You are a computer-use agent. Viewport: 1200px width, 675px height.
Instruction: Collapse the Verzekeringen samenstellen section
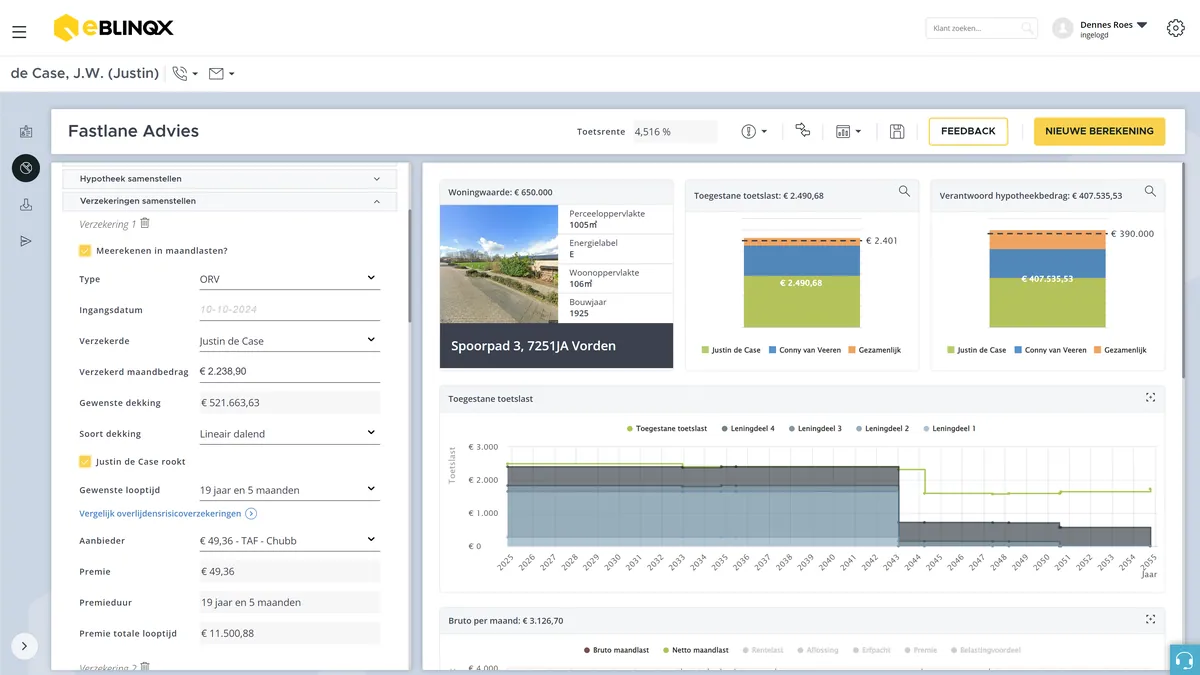pos(230,201)
